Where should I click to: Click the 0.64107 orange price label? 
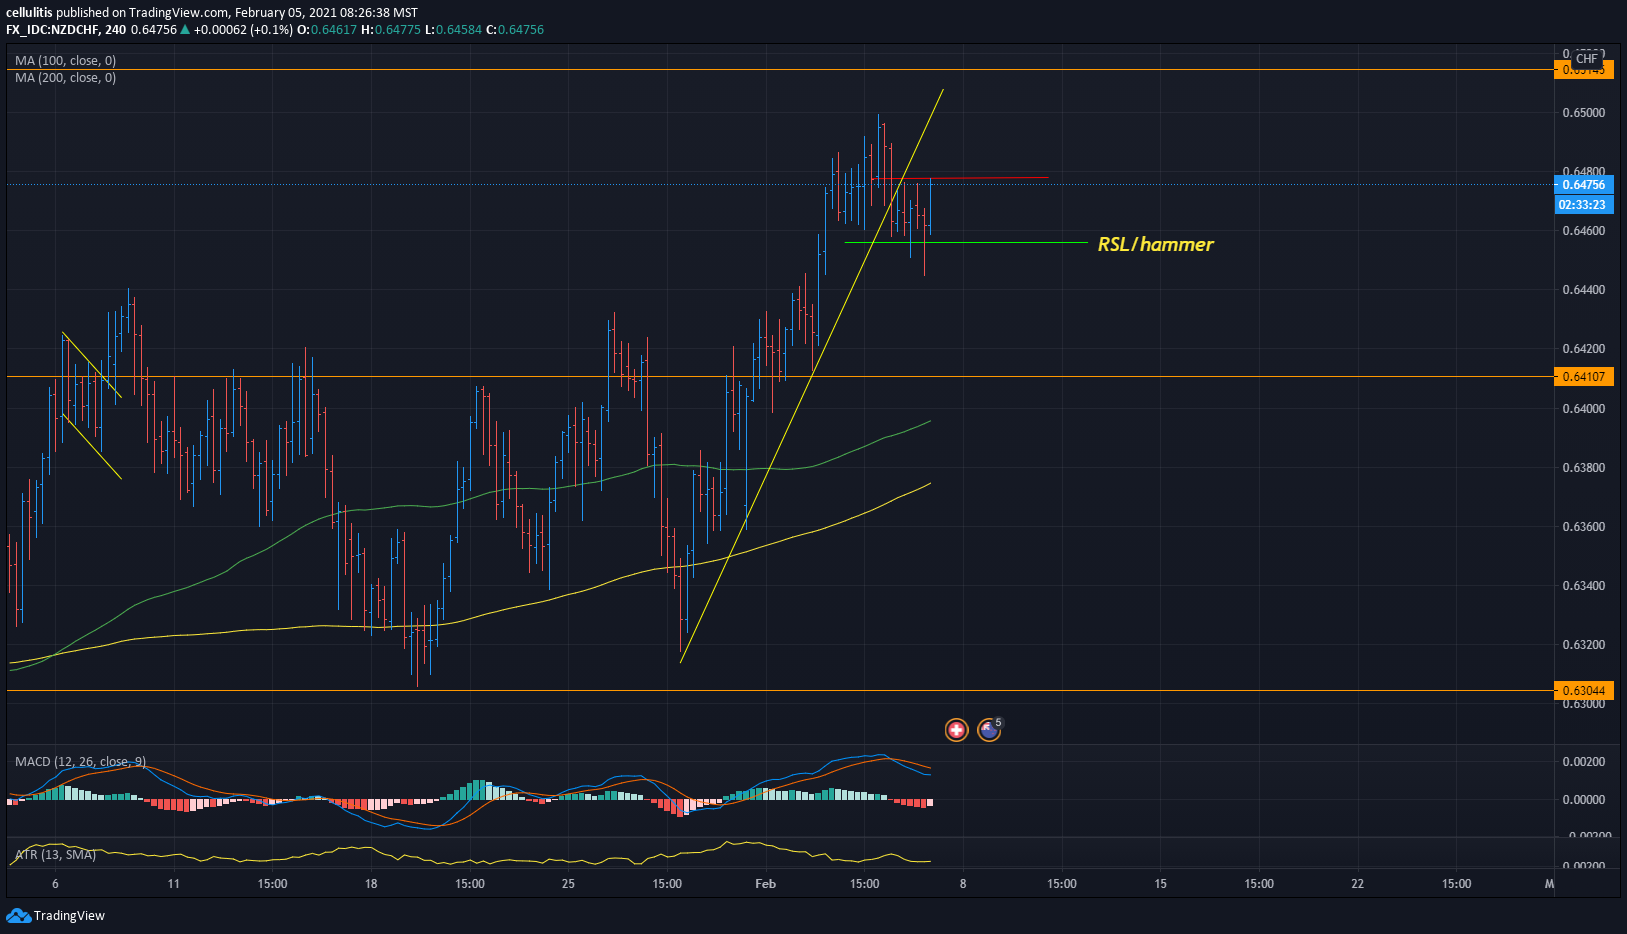(1583, 377)
